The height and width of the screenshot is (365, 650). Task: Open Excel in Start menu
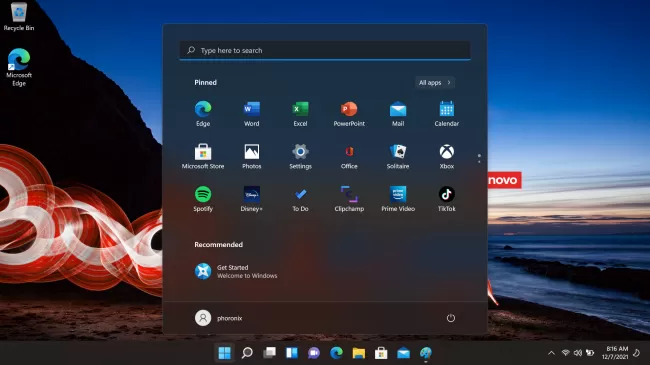[300, 113]
